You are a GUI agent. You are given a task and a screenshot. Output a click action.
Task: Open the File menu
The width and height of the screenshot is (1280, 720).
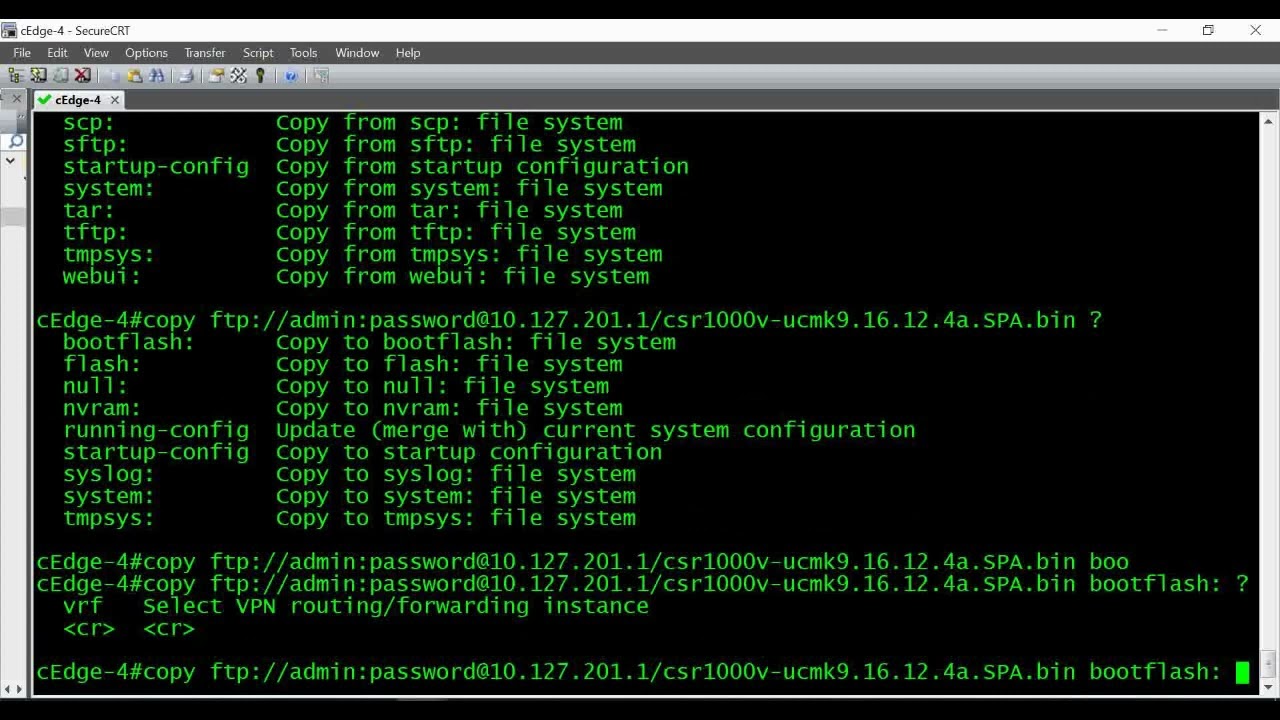22,53
